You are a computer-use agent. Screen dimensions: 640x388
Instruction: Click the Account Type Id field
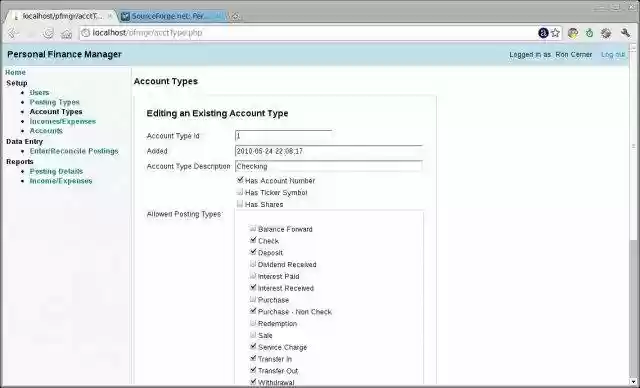283,136
